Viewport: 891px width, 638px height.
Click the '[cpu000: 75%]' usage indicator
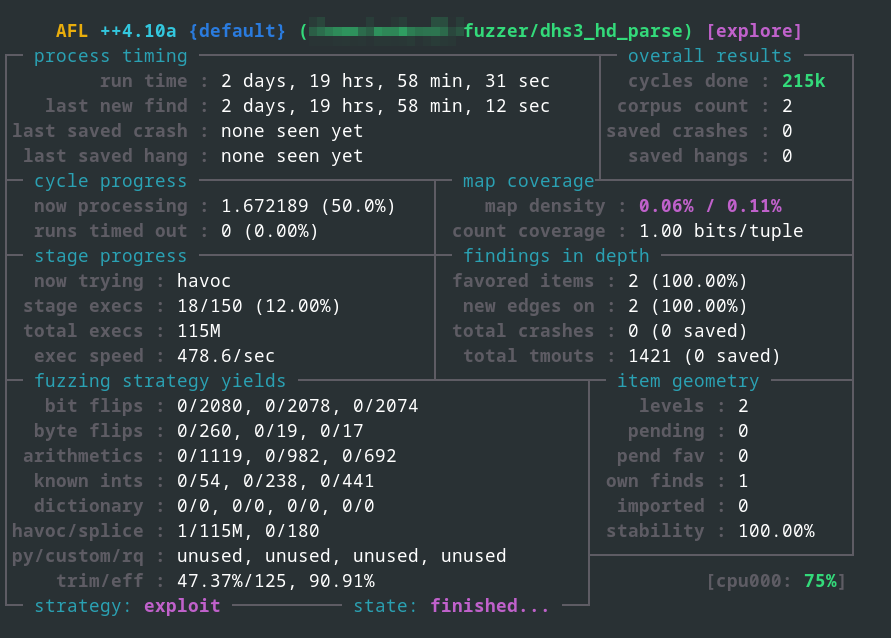776,581
